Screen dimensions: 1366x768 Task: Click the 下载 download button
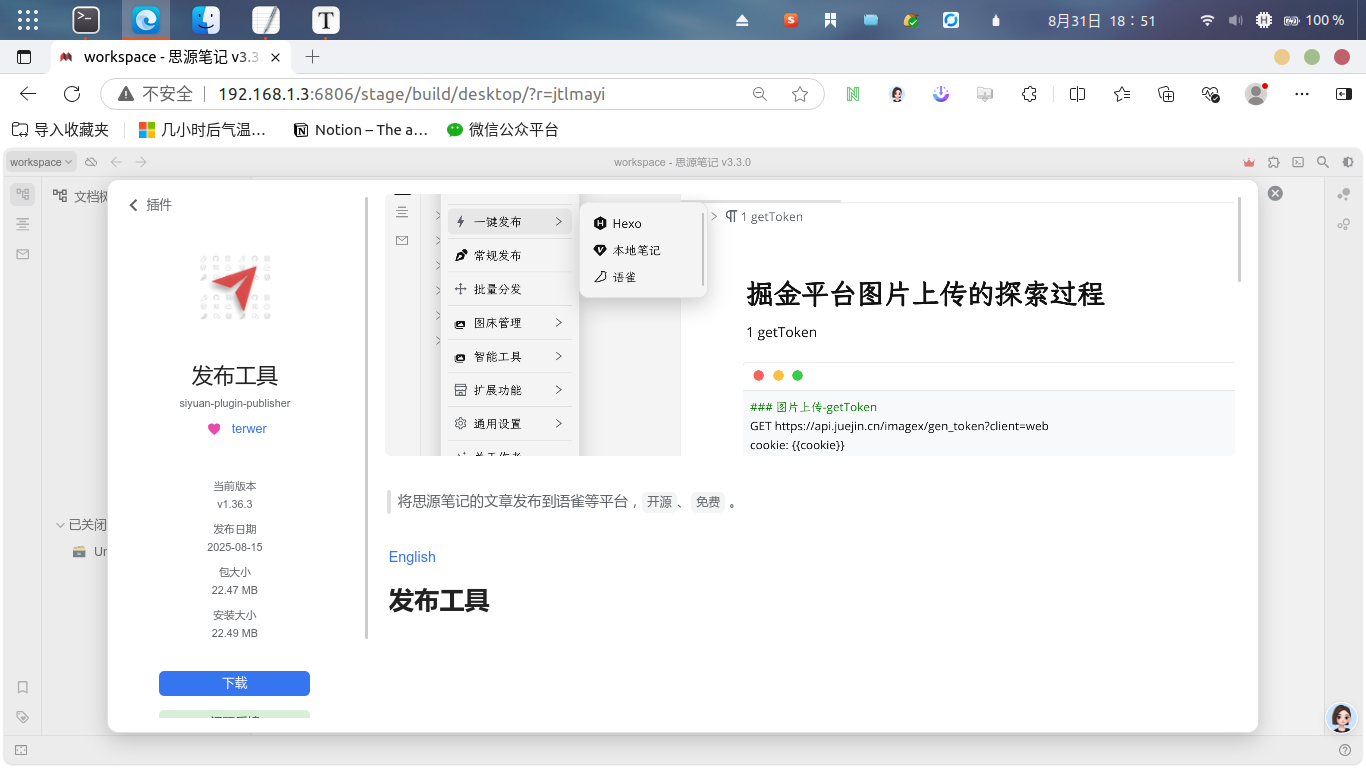coord(234,683)
